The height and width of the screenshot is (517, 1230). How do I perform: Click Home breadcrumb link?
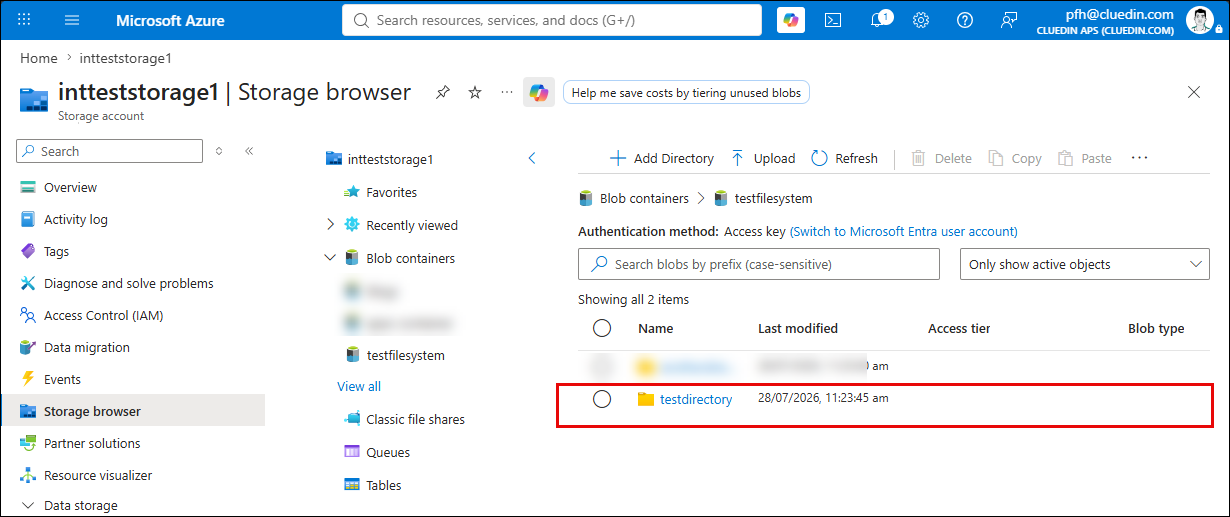(x=39, y=58)
